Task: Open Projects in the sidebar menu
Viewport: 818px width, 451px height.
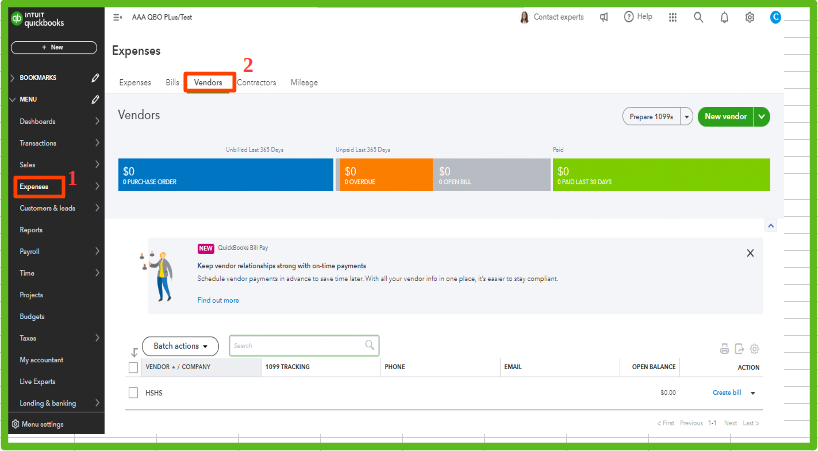Action: (31, 295)
